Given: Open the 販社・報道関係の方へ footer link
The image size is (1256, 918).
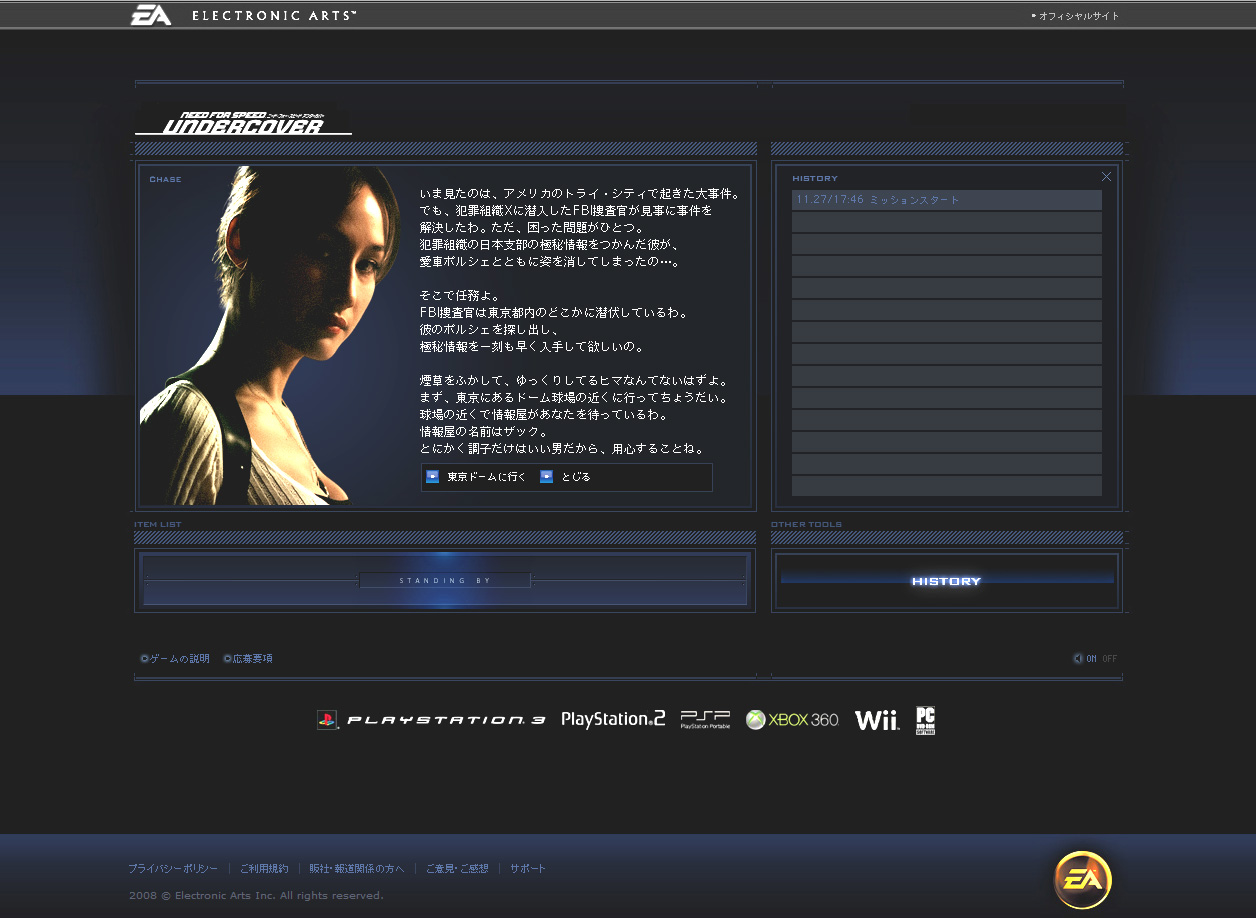Looking at the screenshot, I should pos(357,869).
